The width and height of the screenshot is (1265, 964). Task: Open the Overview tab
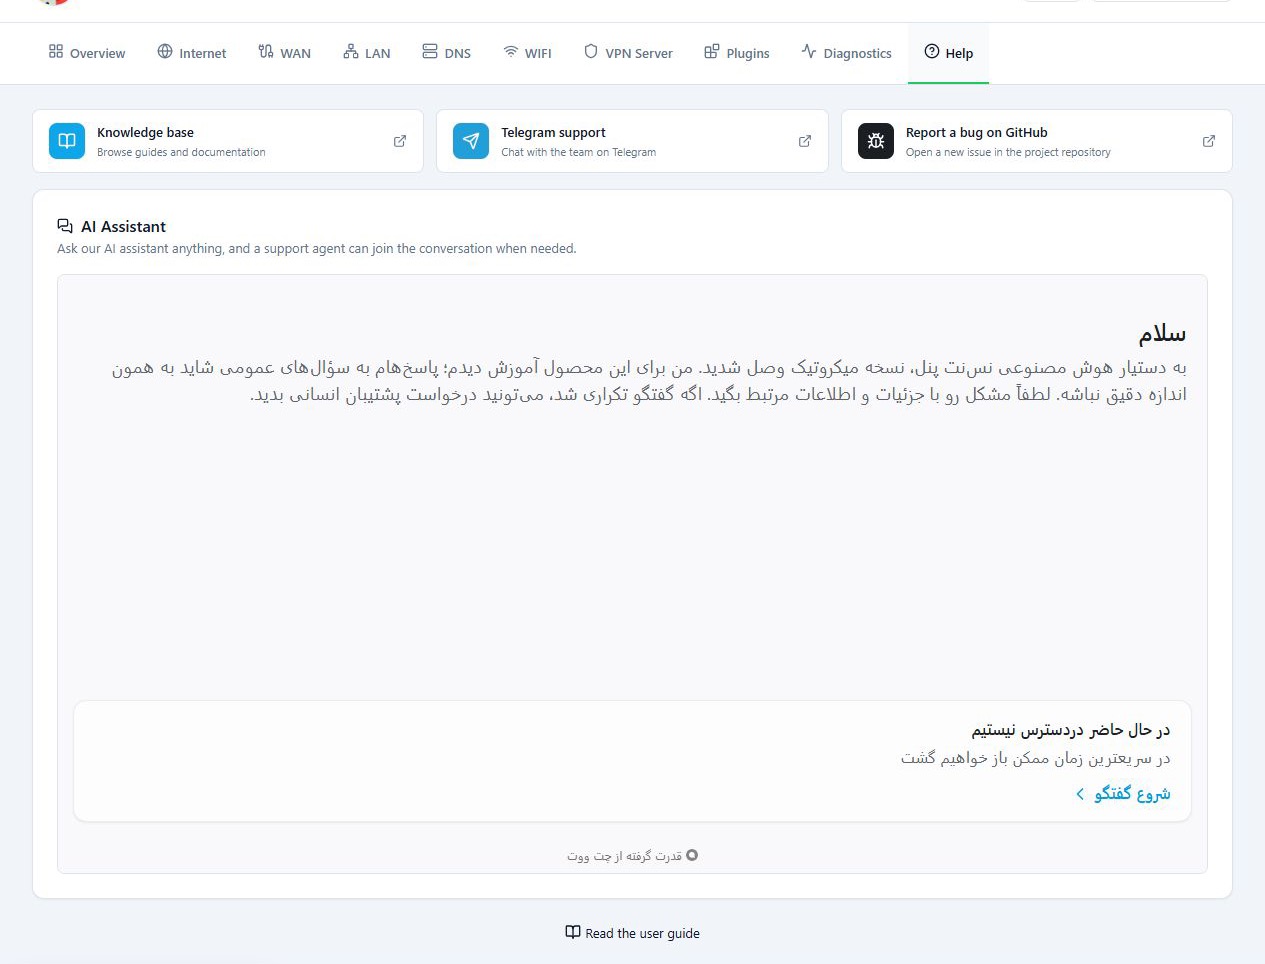click(x=87, y=53)
